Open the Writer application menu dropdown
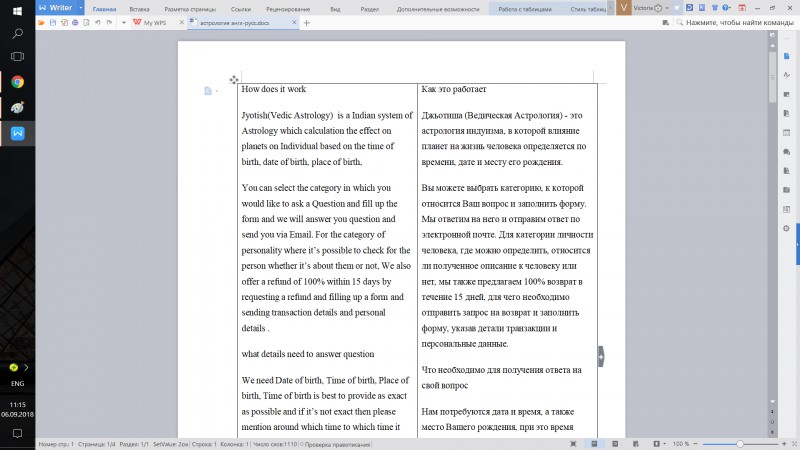This screenshot has height=450, width=800. point(81,8)
